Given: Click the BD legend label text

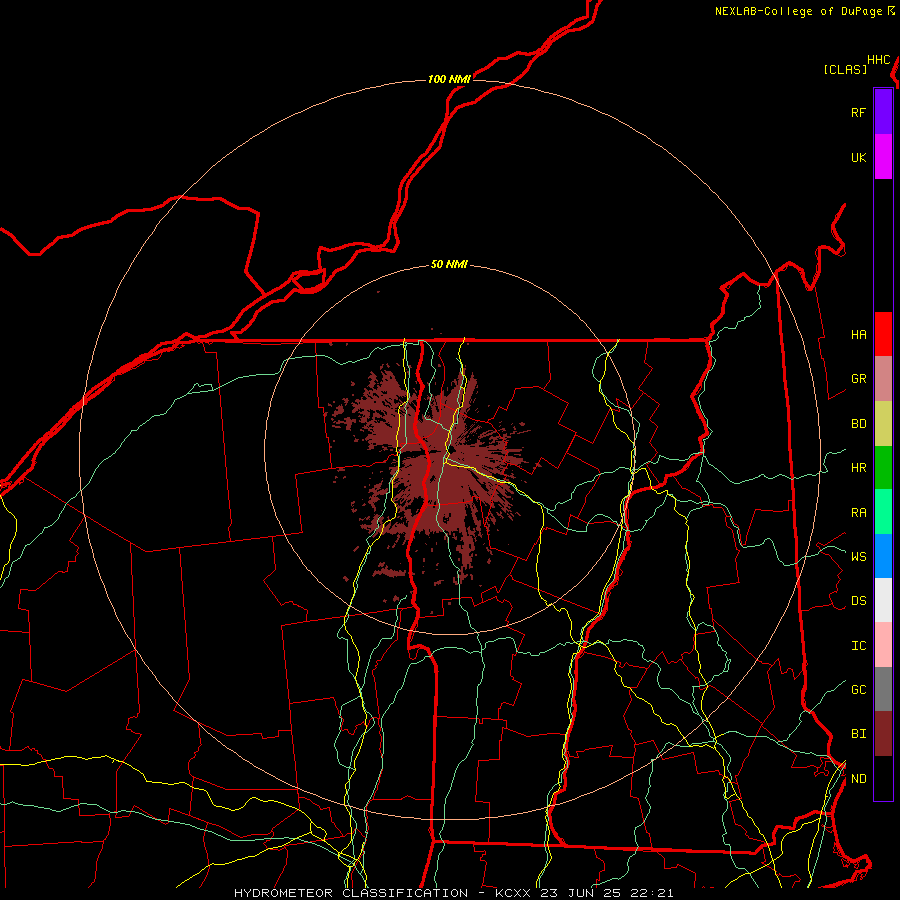Looking at the screenshot, I should point(858,424).
